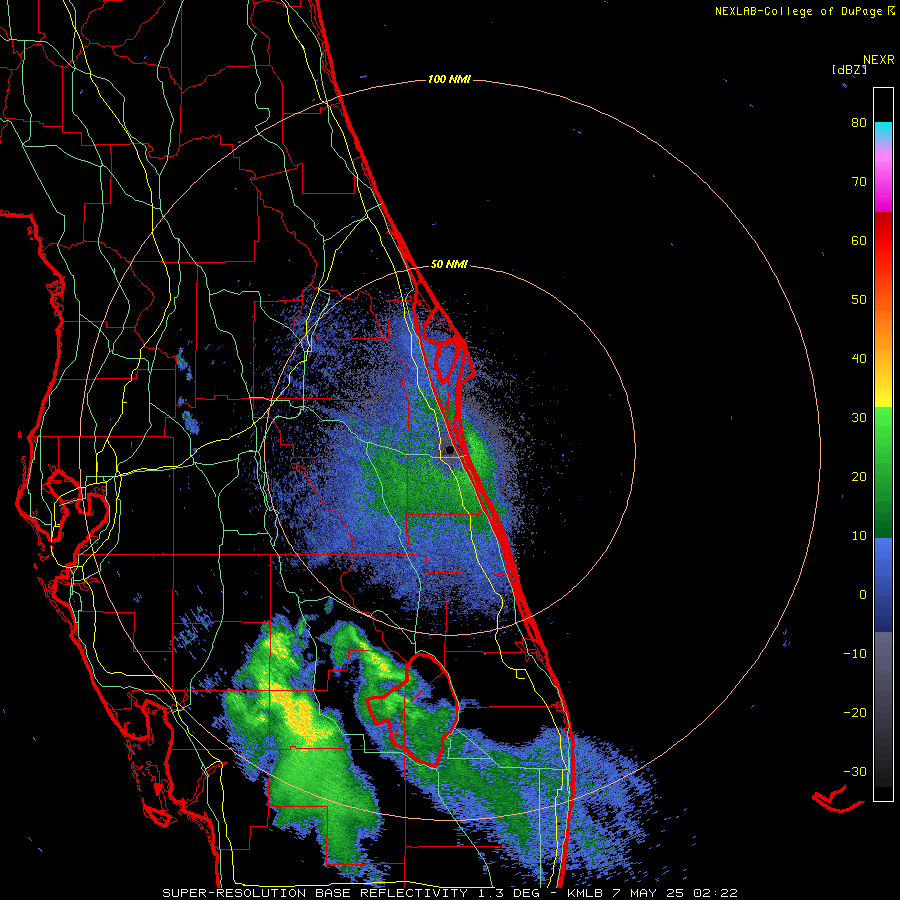
Task: Click the 80 value on the dBZ scale
Action: click(859, 123)
